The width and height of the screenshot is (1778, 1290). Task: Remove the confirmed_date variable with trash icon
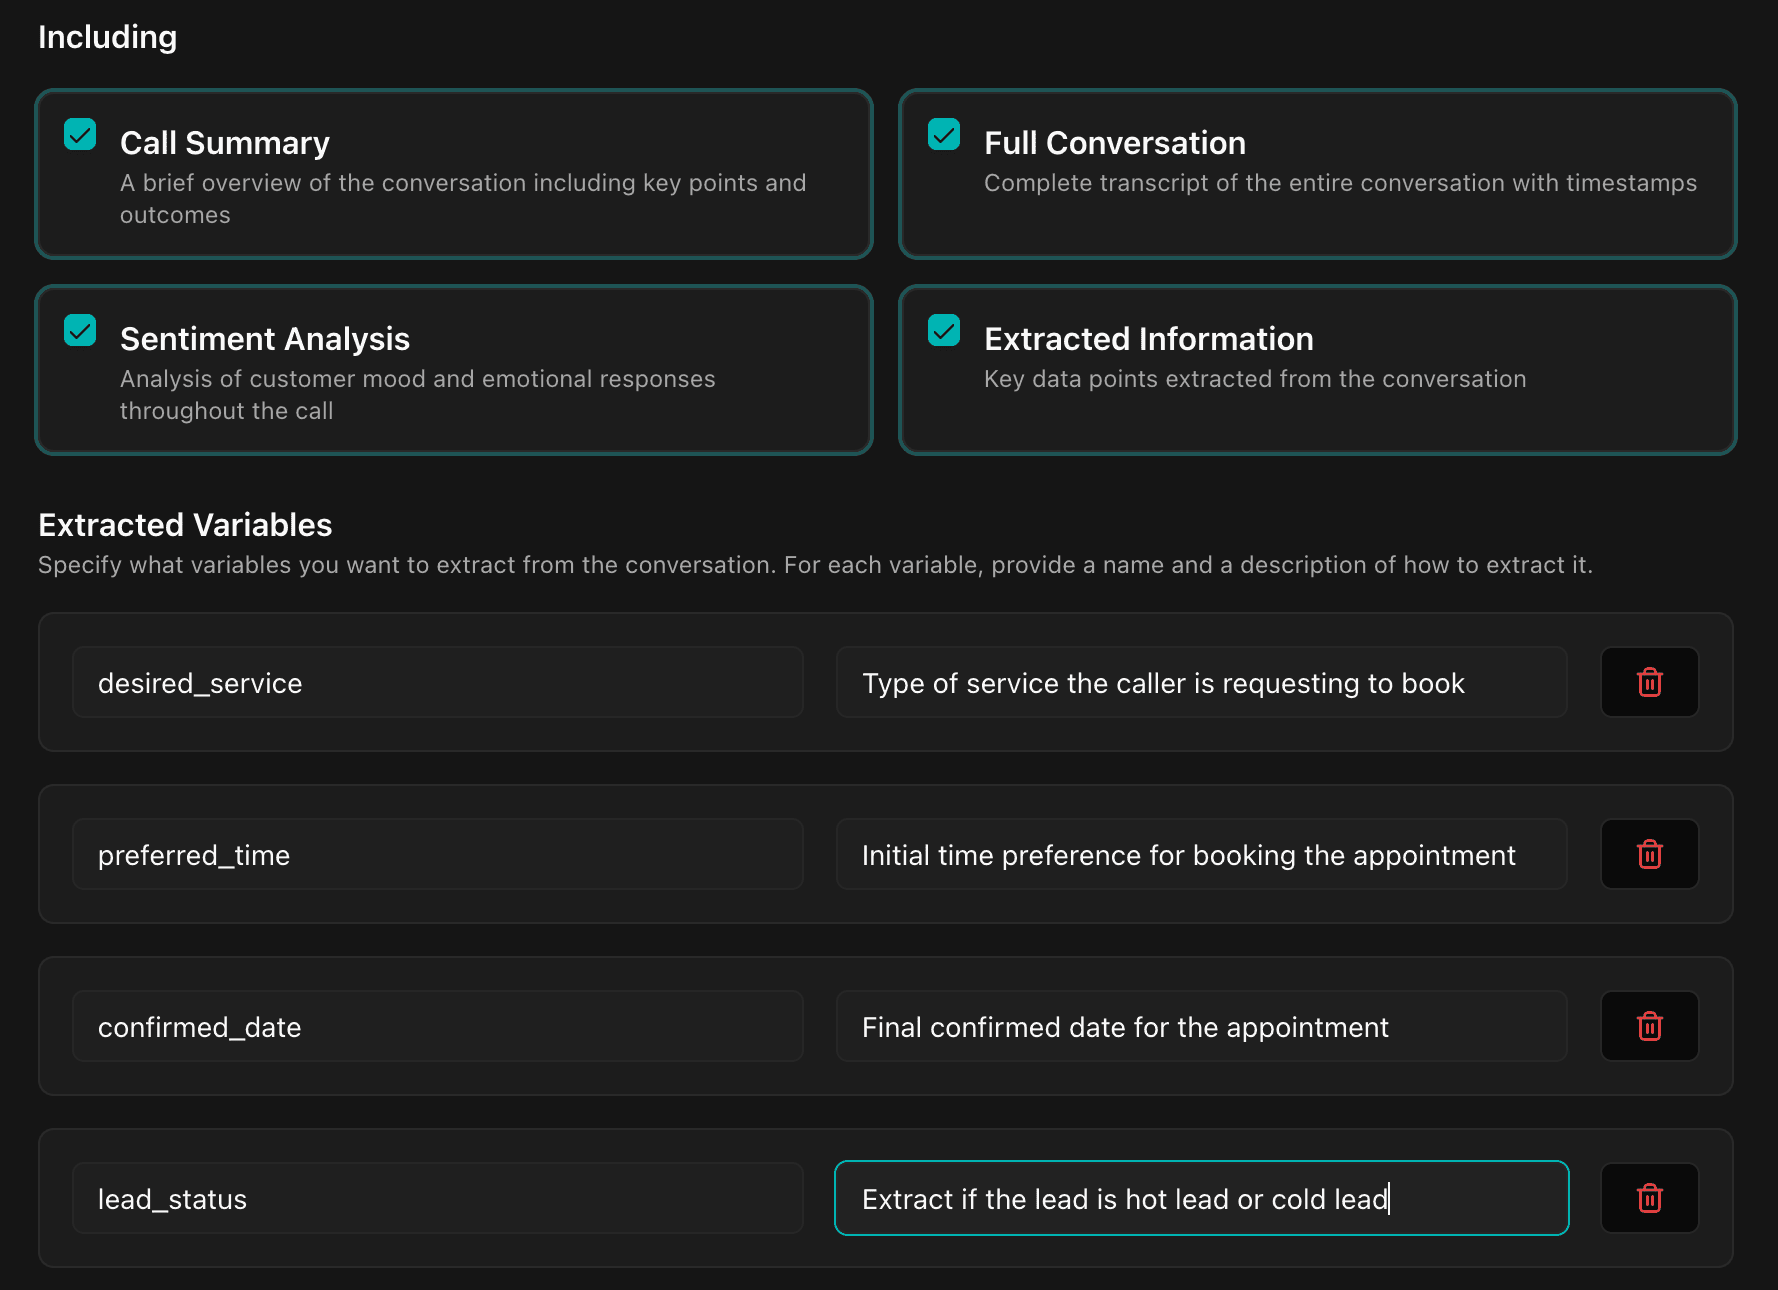(x=1649, y=1026)
